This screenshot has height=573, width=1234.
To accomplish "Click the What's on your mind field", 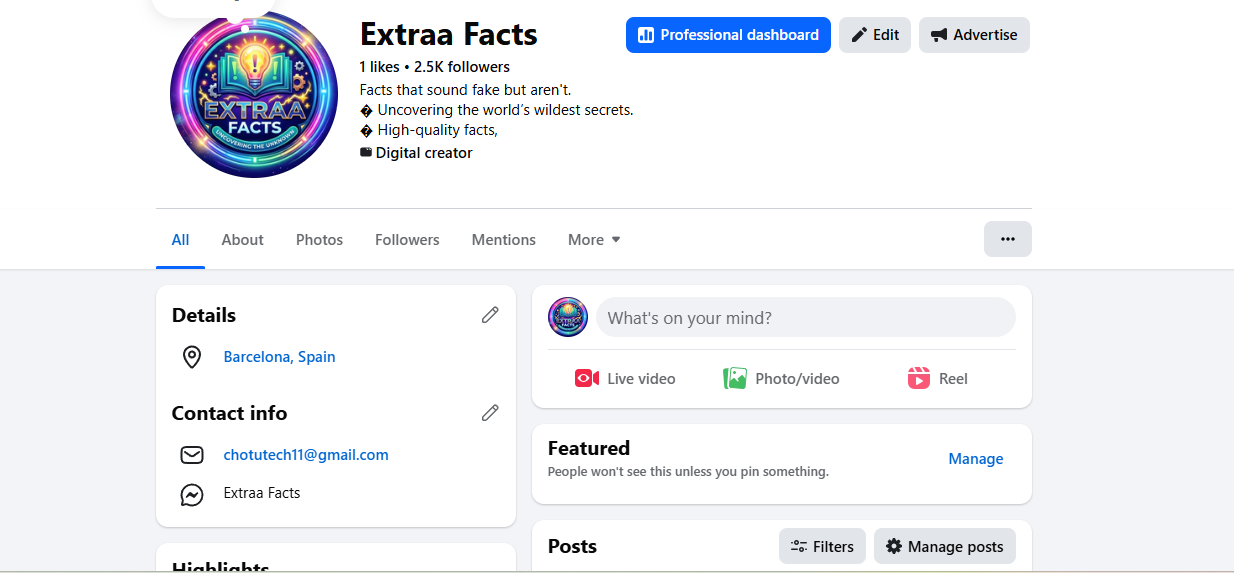I will pos(805,318).
